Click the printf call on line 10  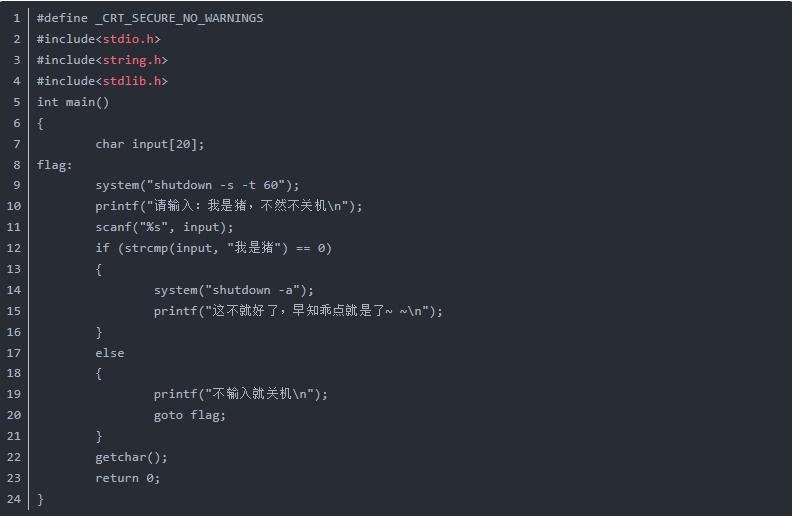(x=229, y=206)
